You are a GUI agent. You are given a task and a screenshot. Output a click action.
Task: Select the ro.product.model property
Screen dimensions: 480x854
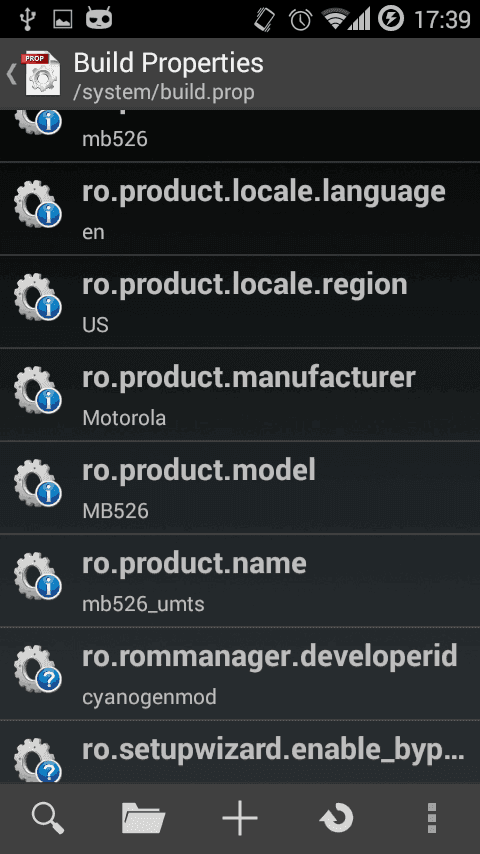240,488
